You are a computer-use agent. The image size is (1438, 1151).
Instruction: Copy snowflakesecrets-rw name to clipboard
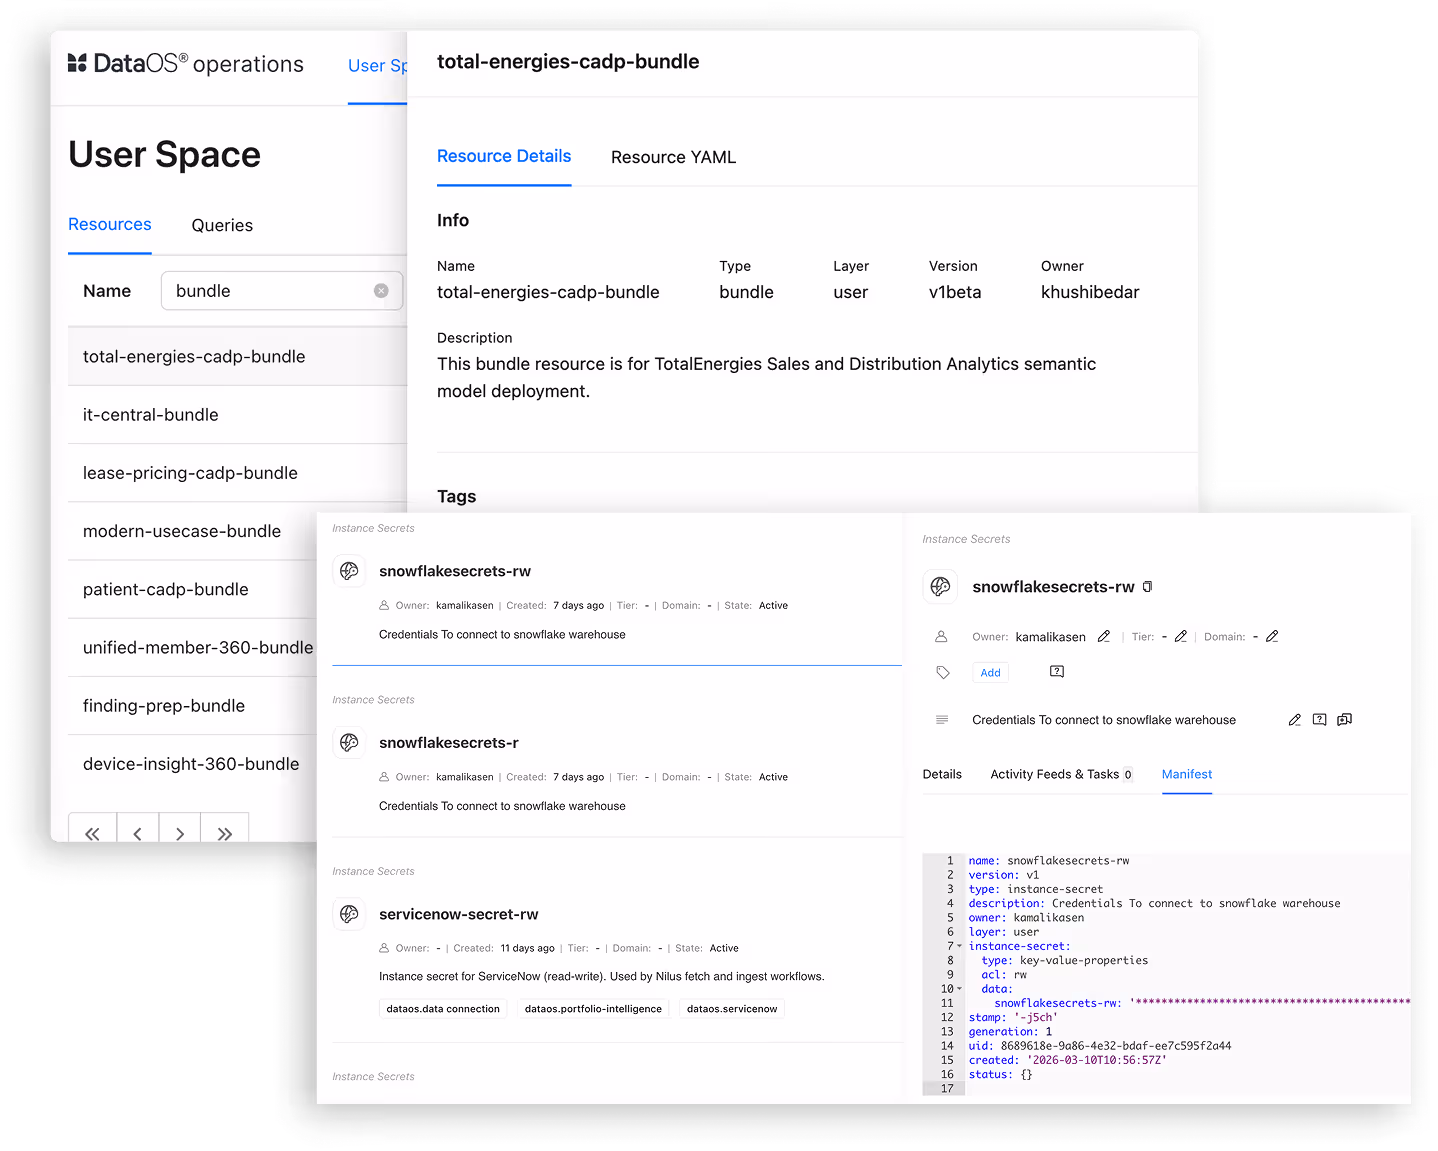[x=1148, y=587]
